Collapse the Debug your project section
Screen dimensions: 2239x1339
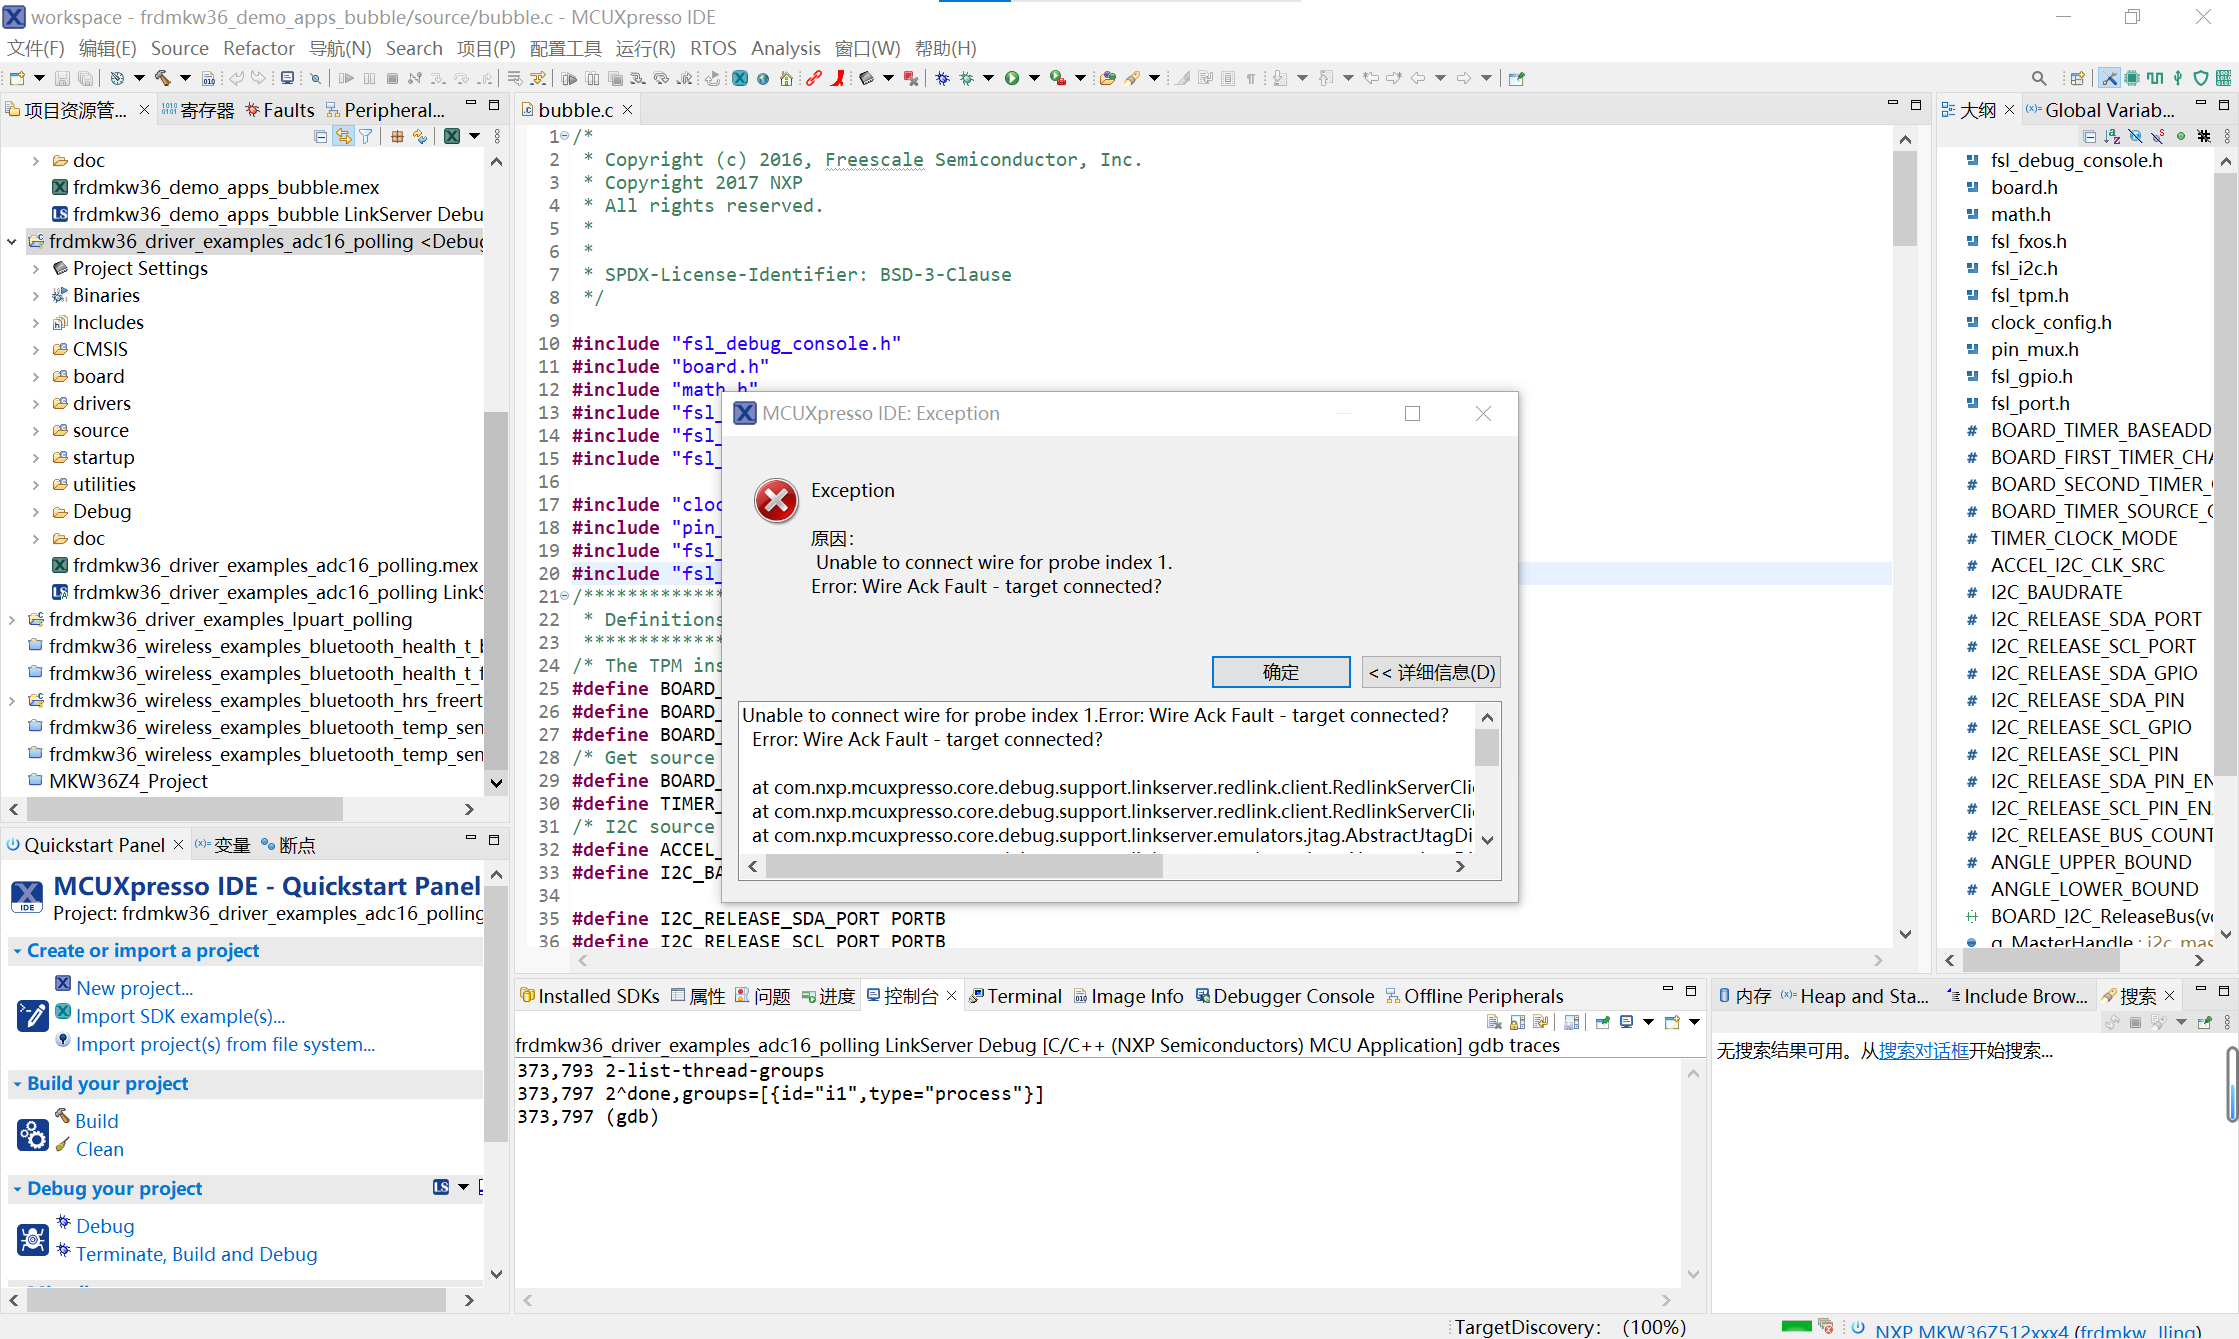pyautogui.click(x=17, y=1189)
